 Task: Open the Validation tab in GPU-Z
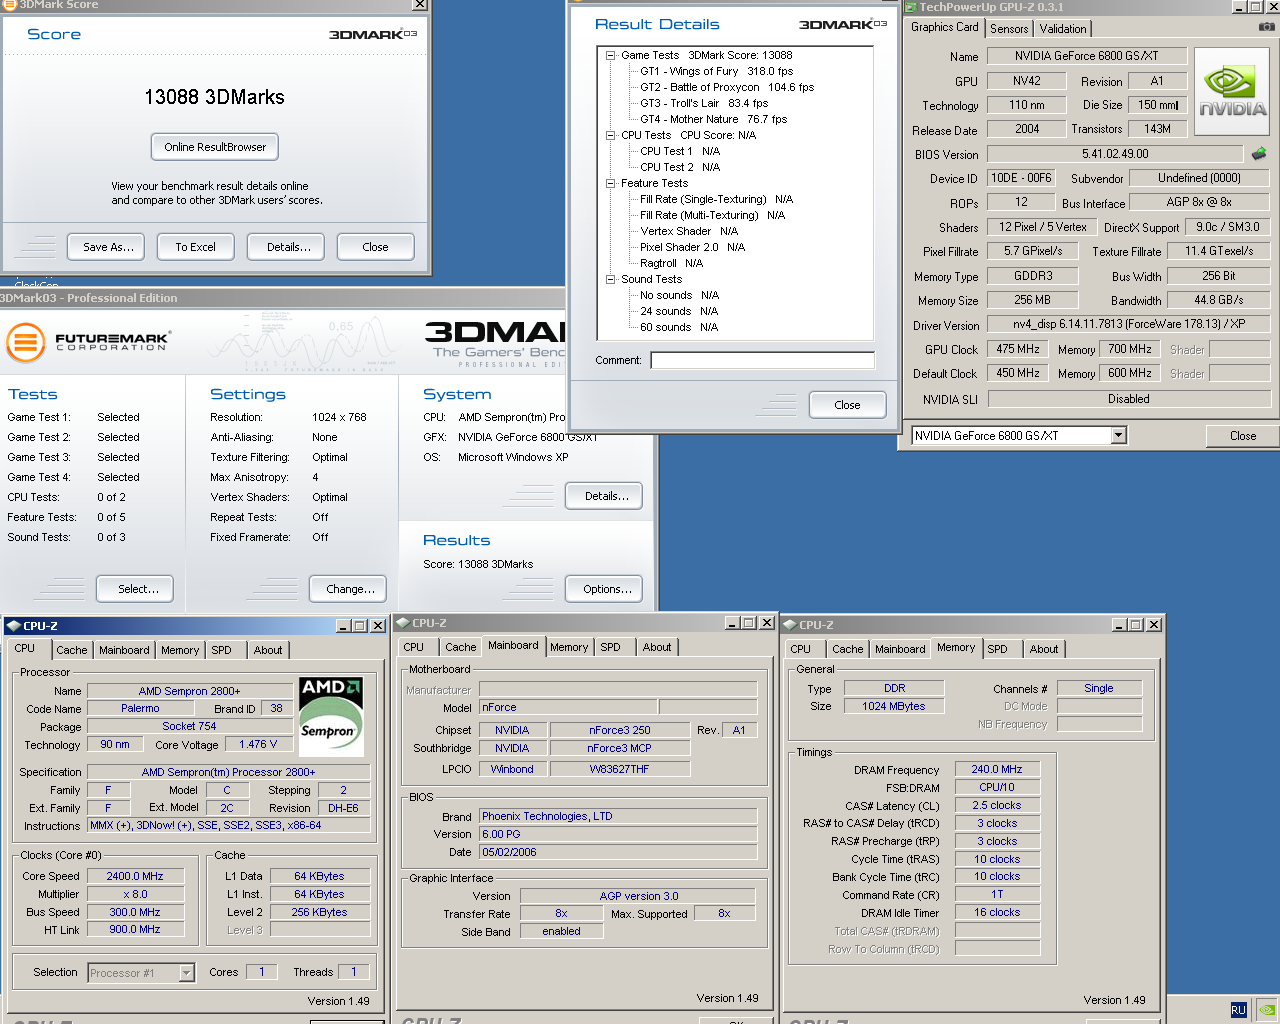1063,29
